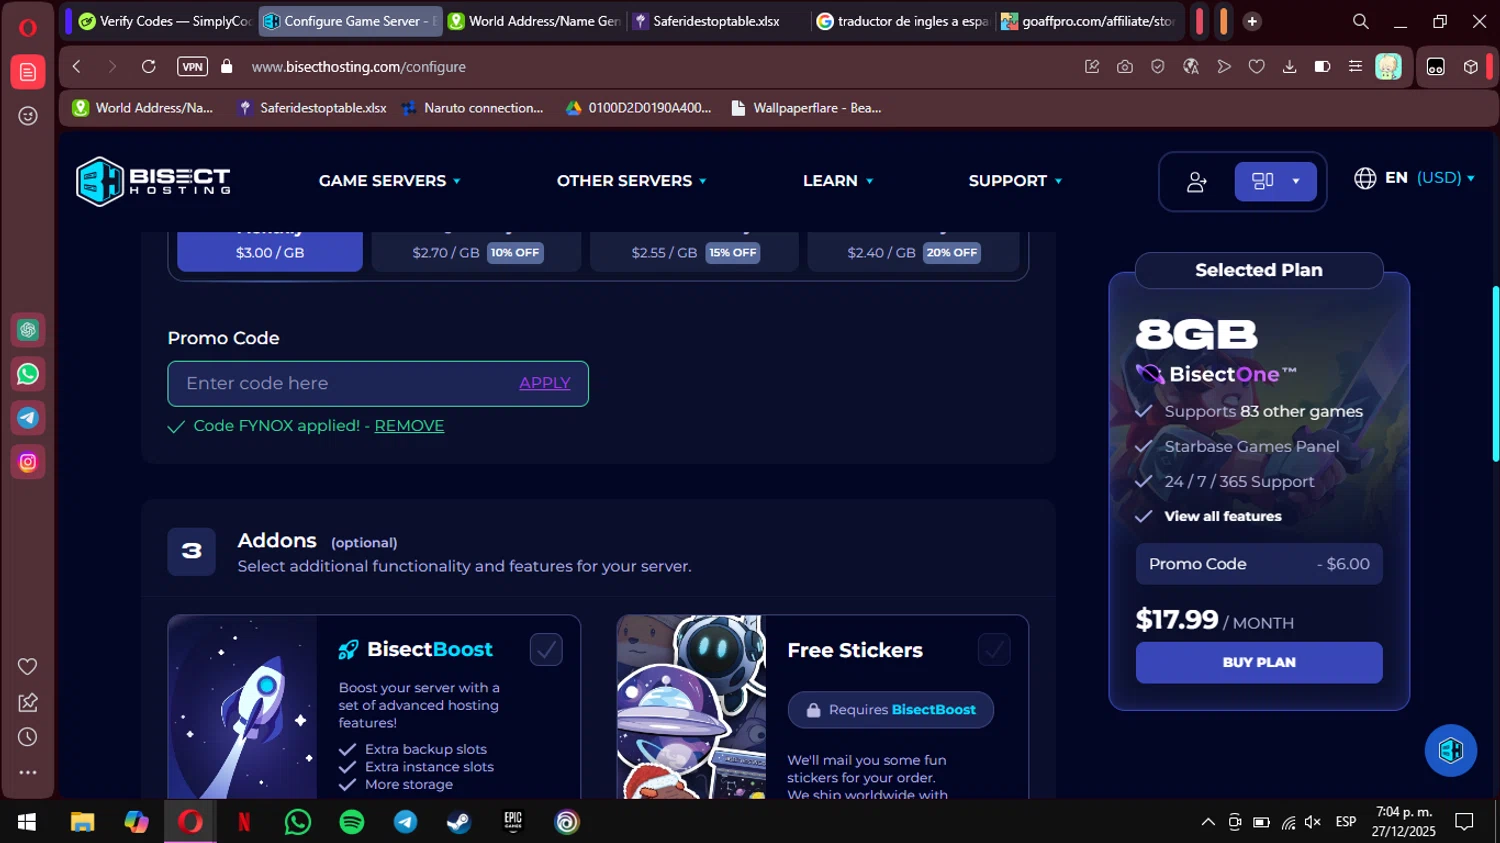Add page to bookmarks heart
The width and height of the screenshot is (1500, 843).
click(x=1257, y=67)
